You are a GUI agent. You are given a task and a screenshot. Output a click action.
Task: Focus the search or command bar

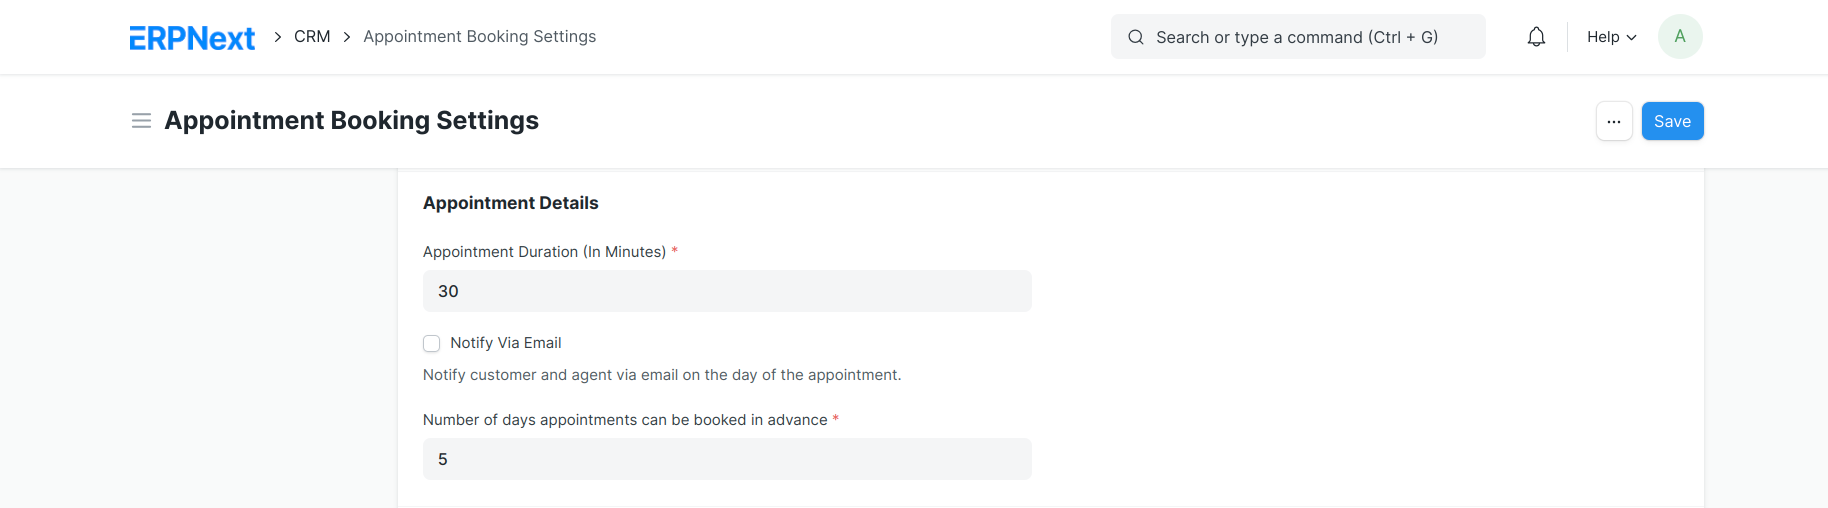1297,37
